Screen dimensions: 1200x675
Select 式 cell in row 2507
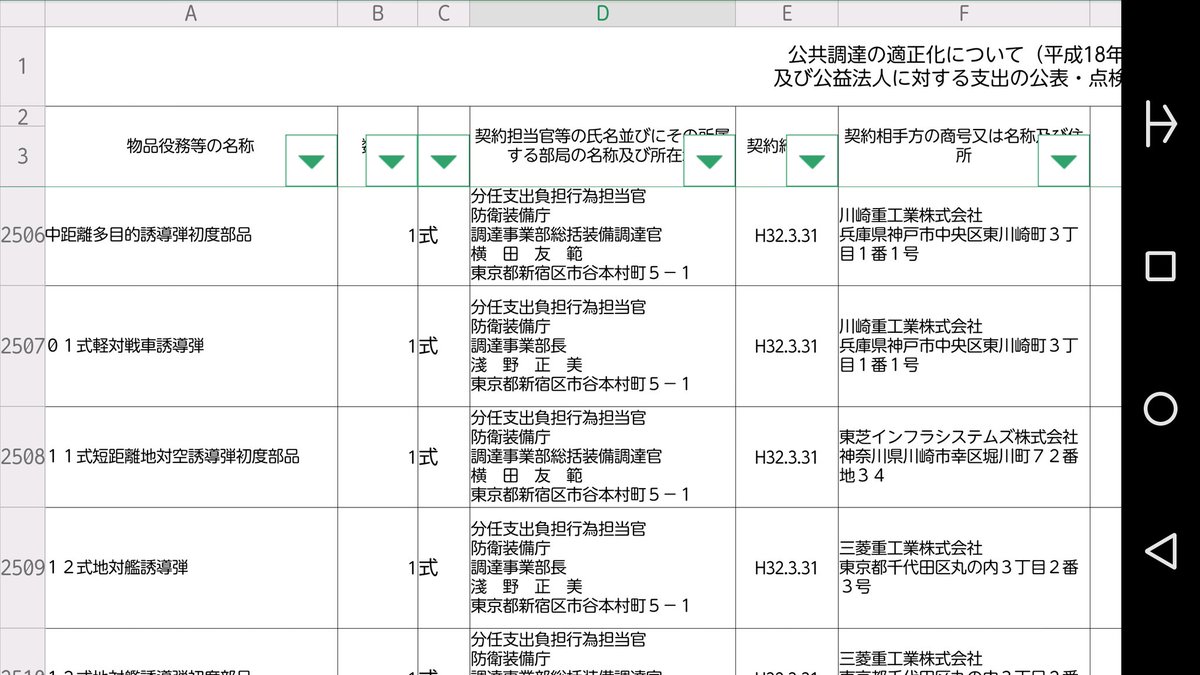coord(443,346)
